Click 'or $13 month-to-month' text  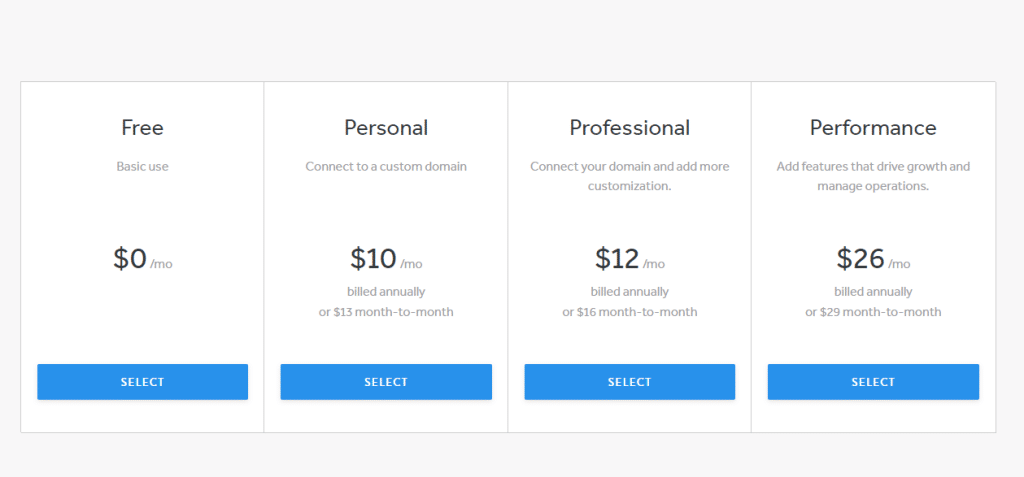386,312
